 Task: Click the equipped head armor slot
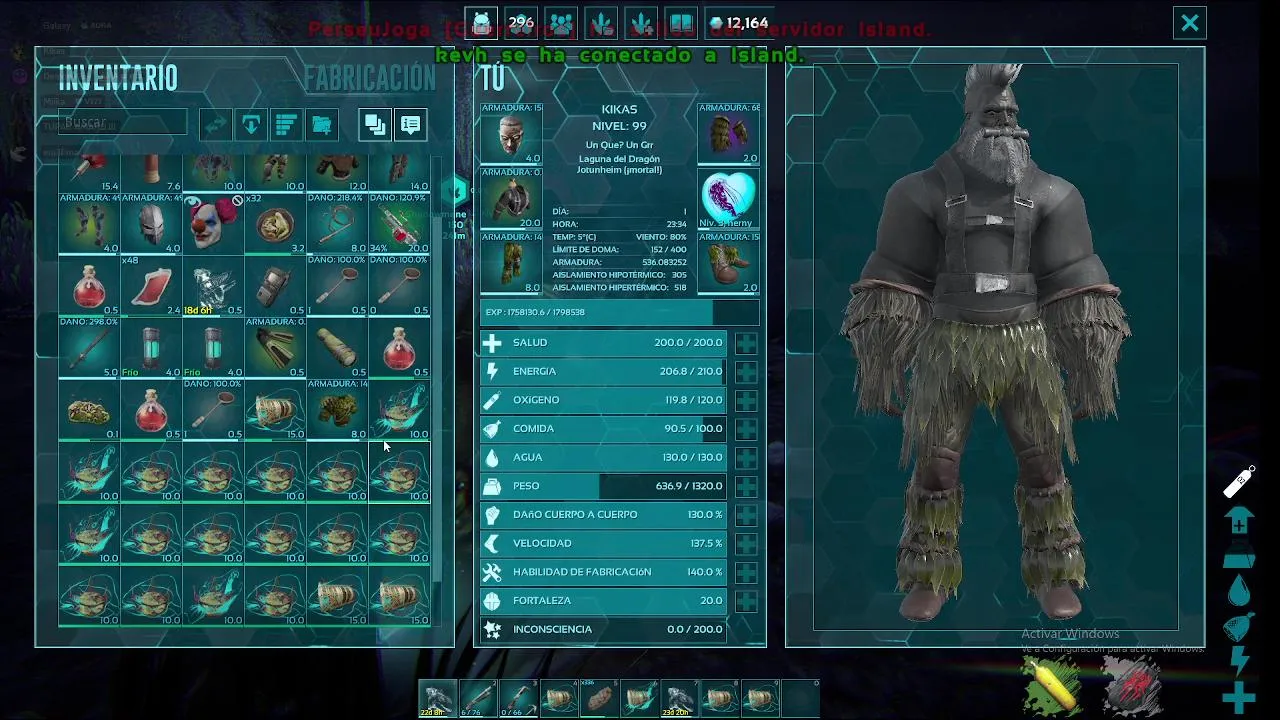[x=511, y=134]
